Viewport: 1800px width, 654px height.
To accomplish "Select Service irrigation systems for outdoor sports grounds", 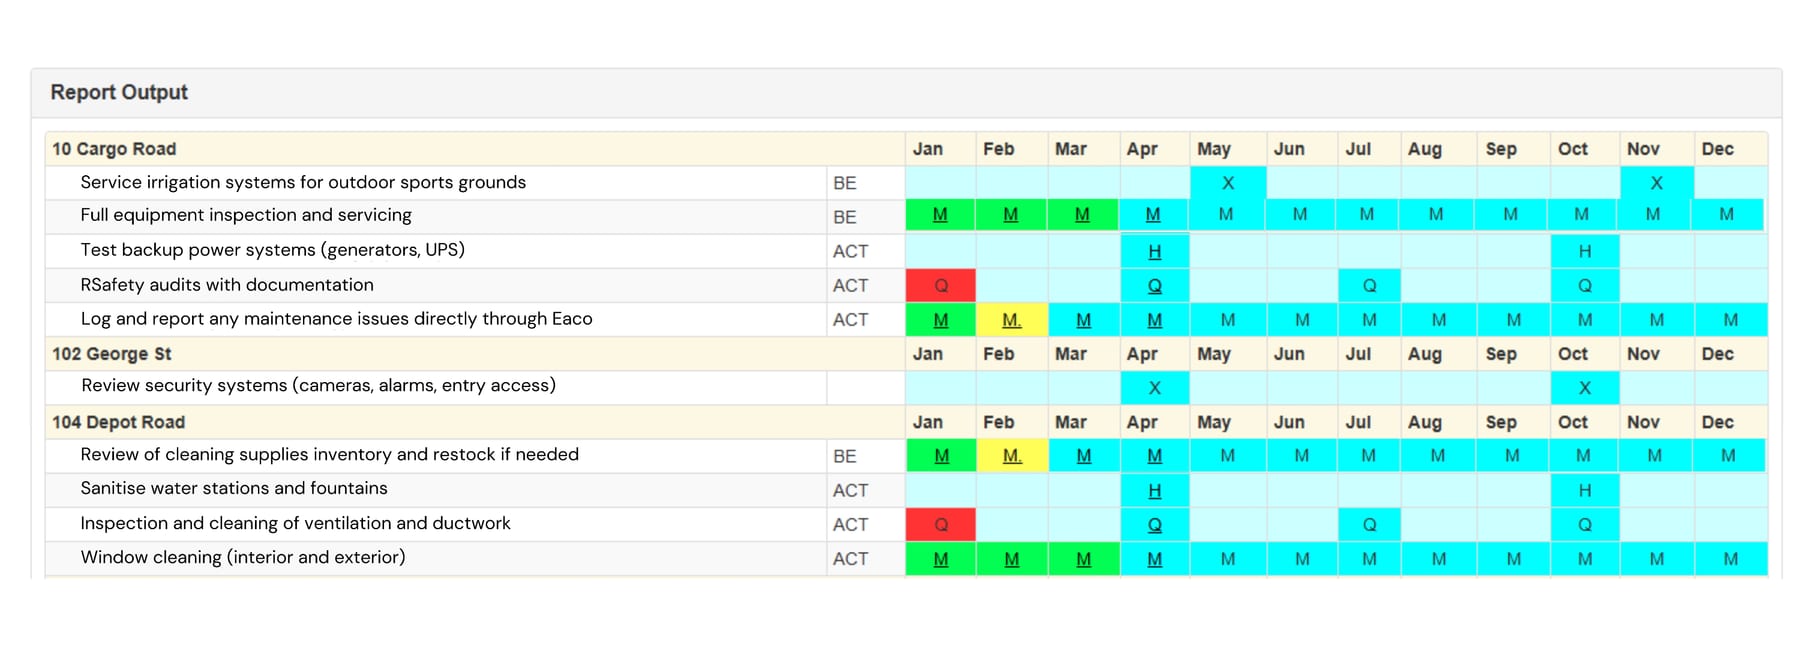I will [303, 182].
